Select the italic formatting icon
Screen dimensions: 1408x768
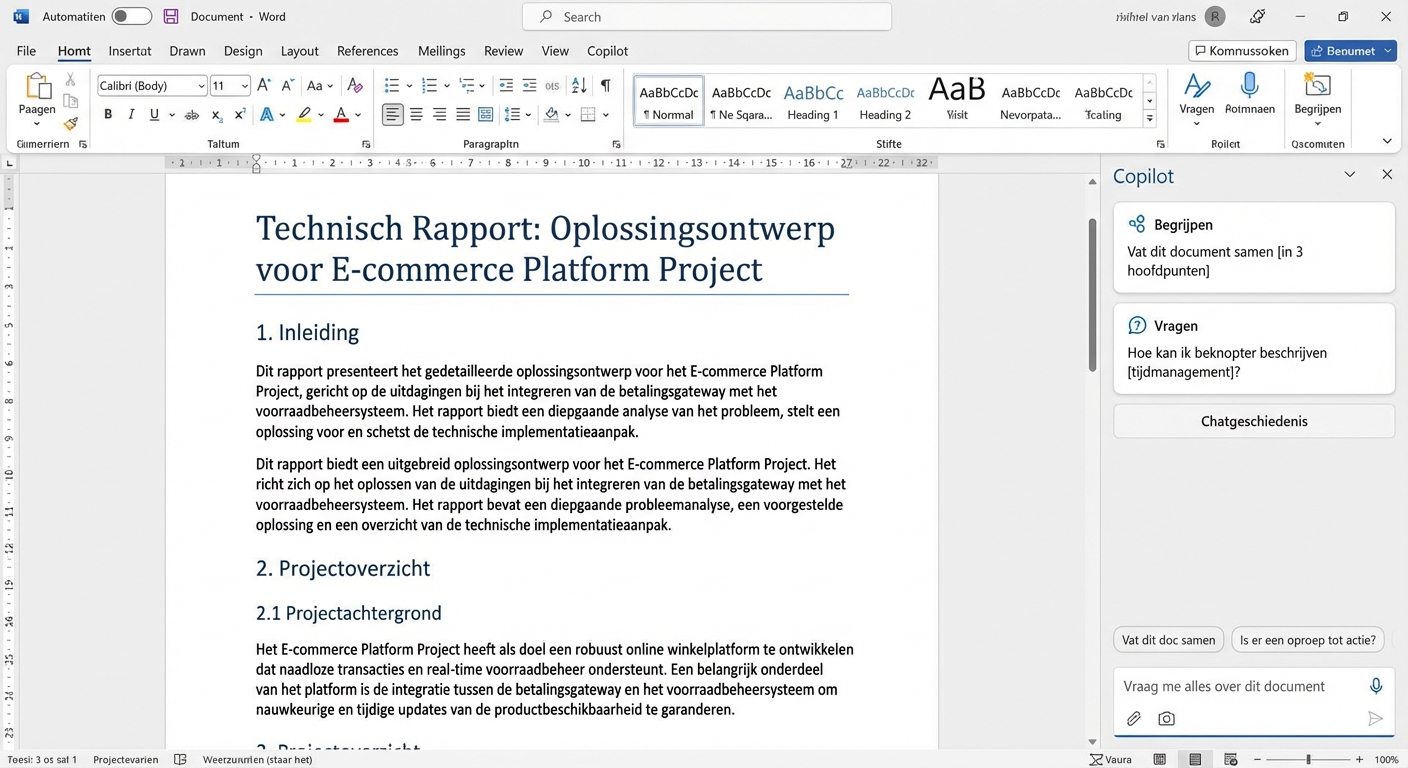coord(131,114)
